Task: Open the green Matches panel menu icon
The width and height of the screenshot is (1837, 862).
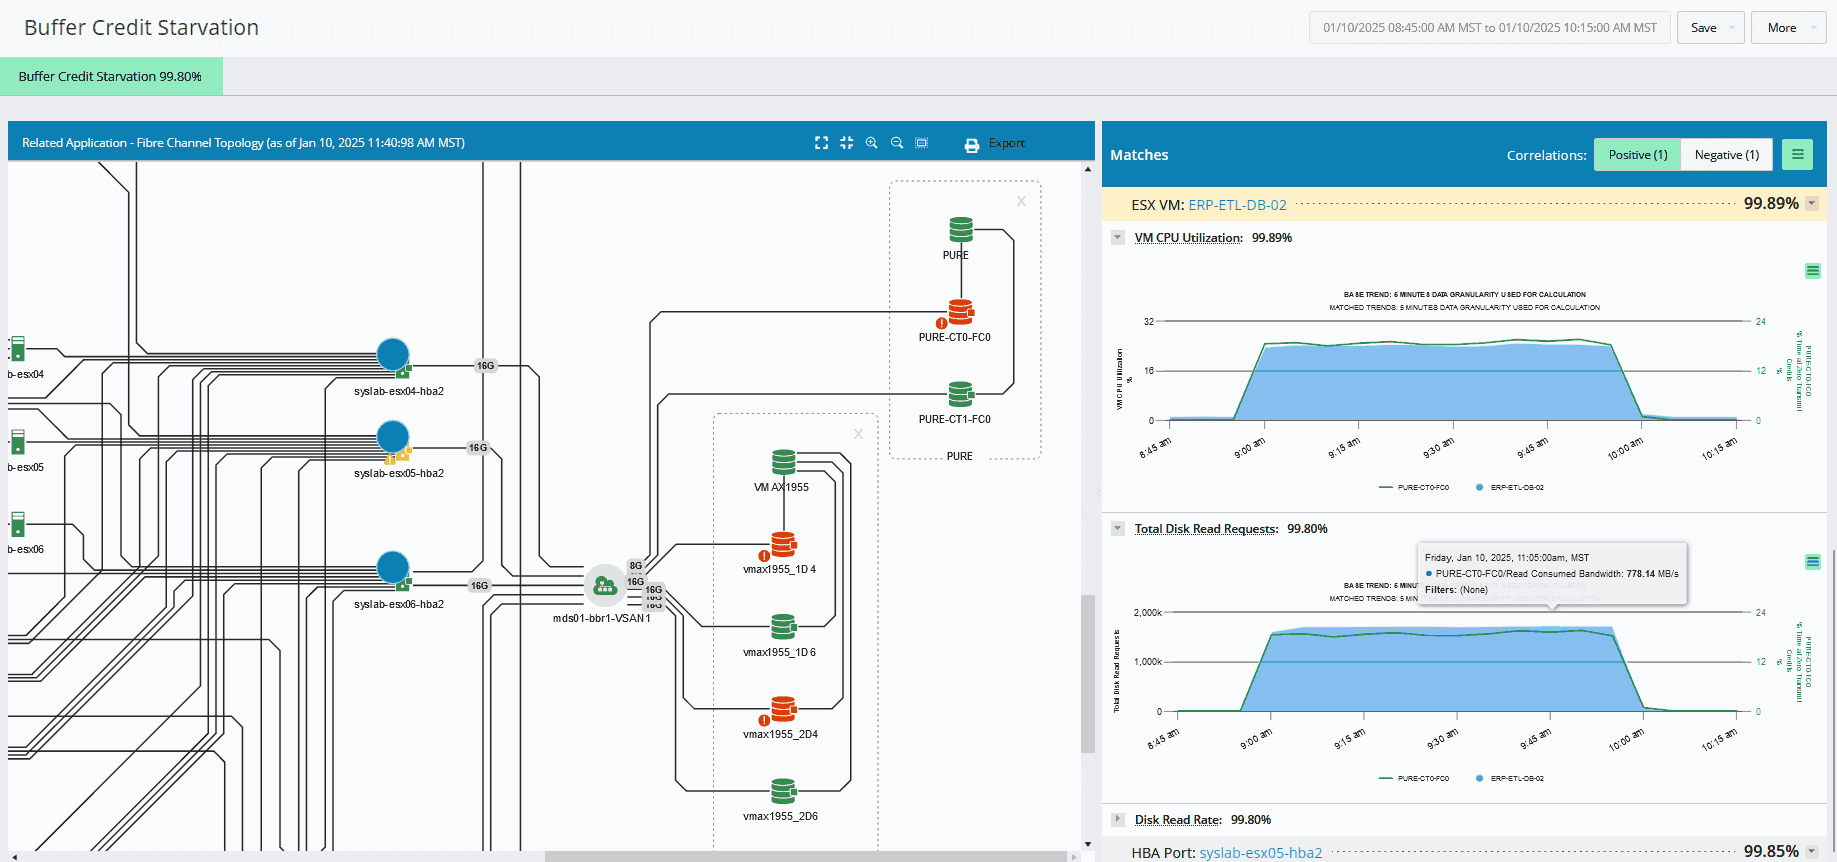Action: (1797, 154)
